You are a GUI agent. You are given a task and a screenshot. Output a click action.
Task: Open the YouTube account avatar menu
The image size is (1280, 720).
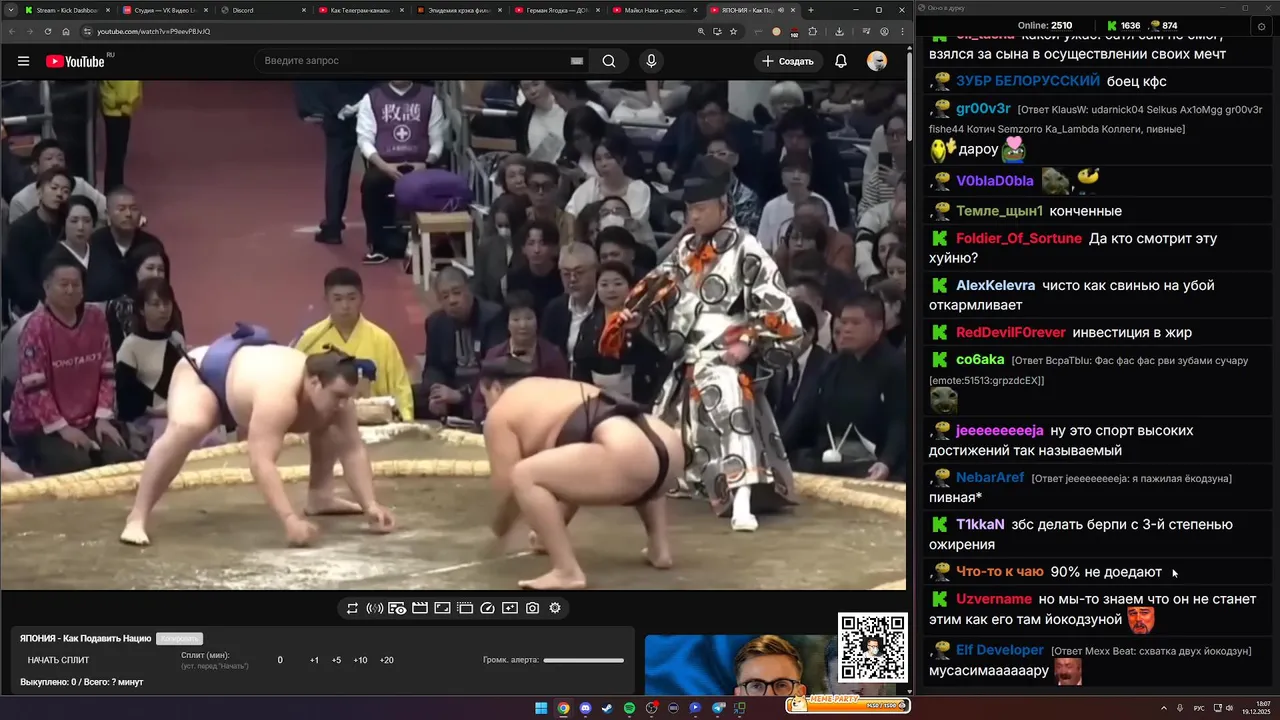pos(877,61)
